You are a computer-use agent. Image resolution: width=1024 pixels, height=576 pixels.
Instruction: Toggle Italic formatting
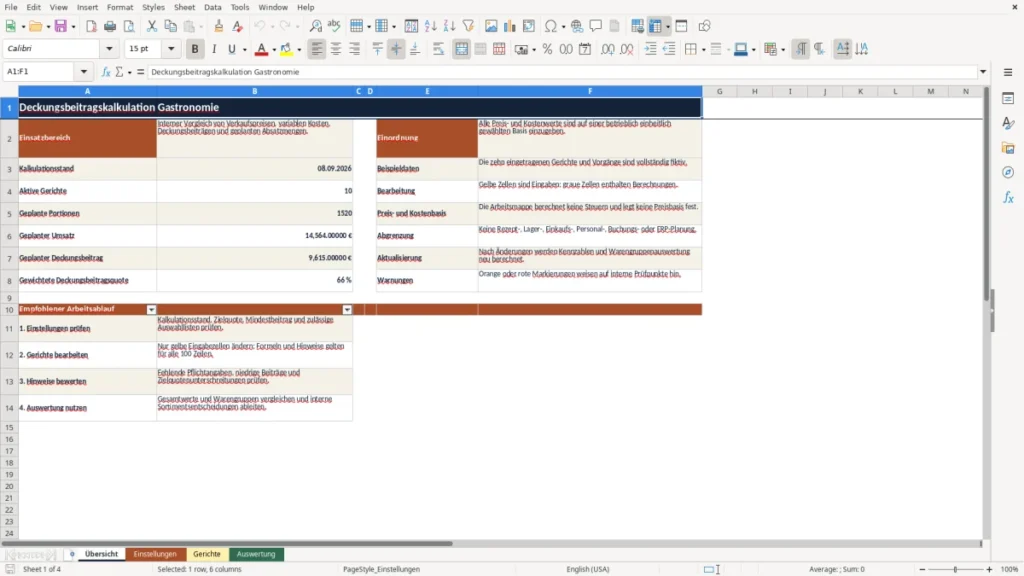pyautogui.click(x=214, y=49)
